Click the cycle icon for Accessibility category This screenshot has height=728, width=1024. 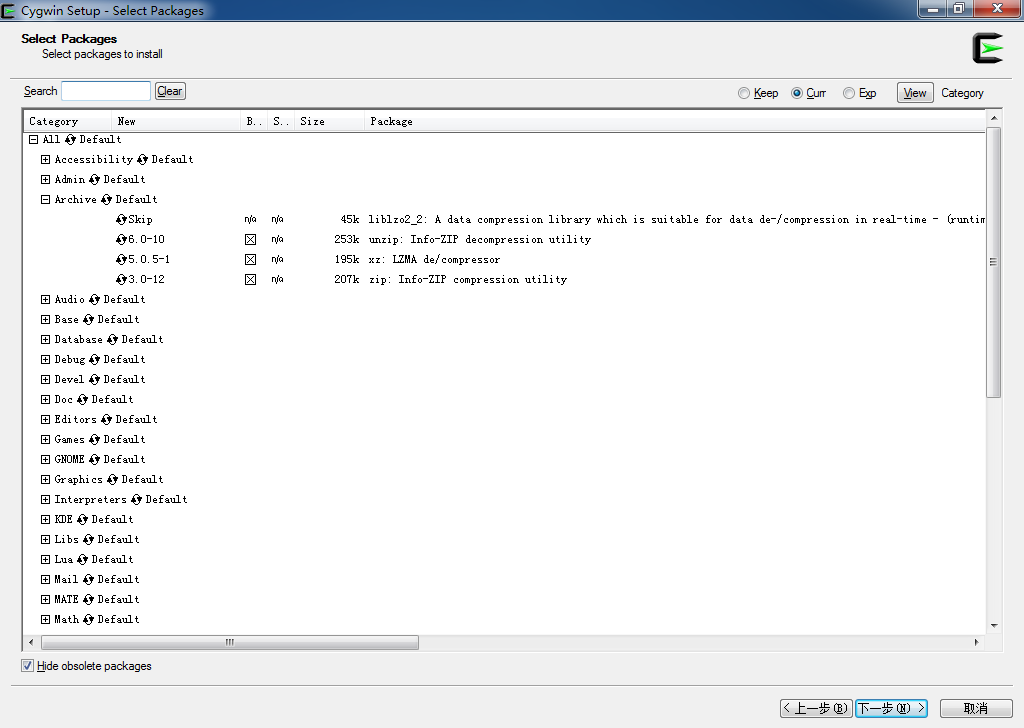point(142,159)
